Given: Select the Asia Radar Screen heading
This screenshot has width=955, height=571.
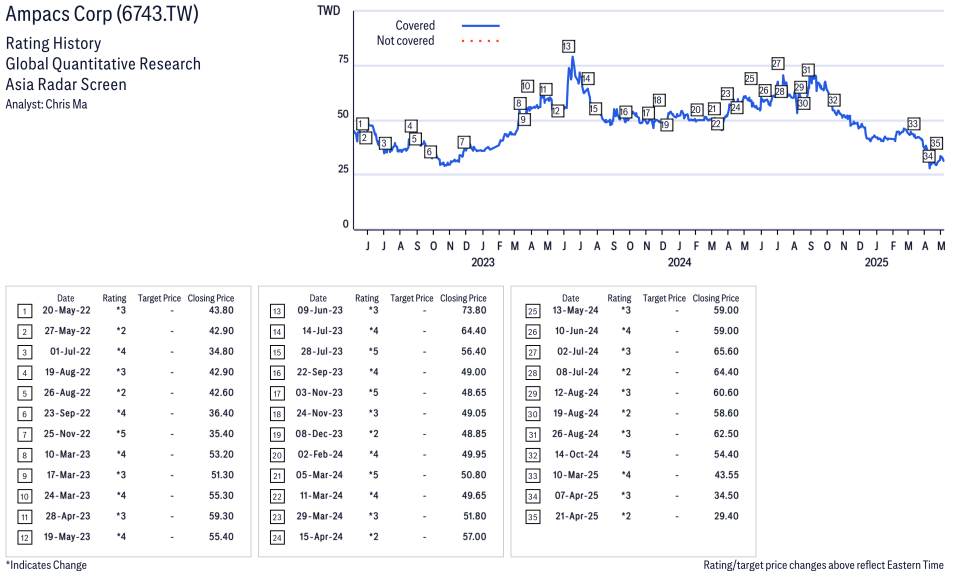Looking at the screenshot, I should click(66, 84).
